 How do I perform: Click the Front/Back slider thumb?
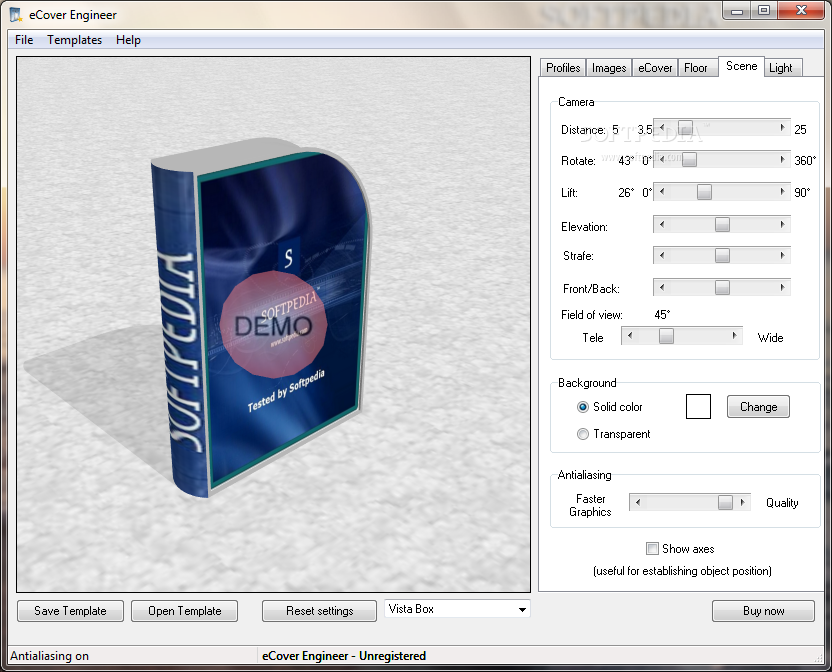pyautogui.click(x=722, y=287)
